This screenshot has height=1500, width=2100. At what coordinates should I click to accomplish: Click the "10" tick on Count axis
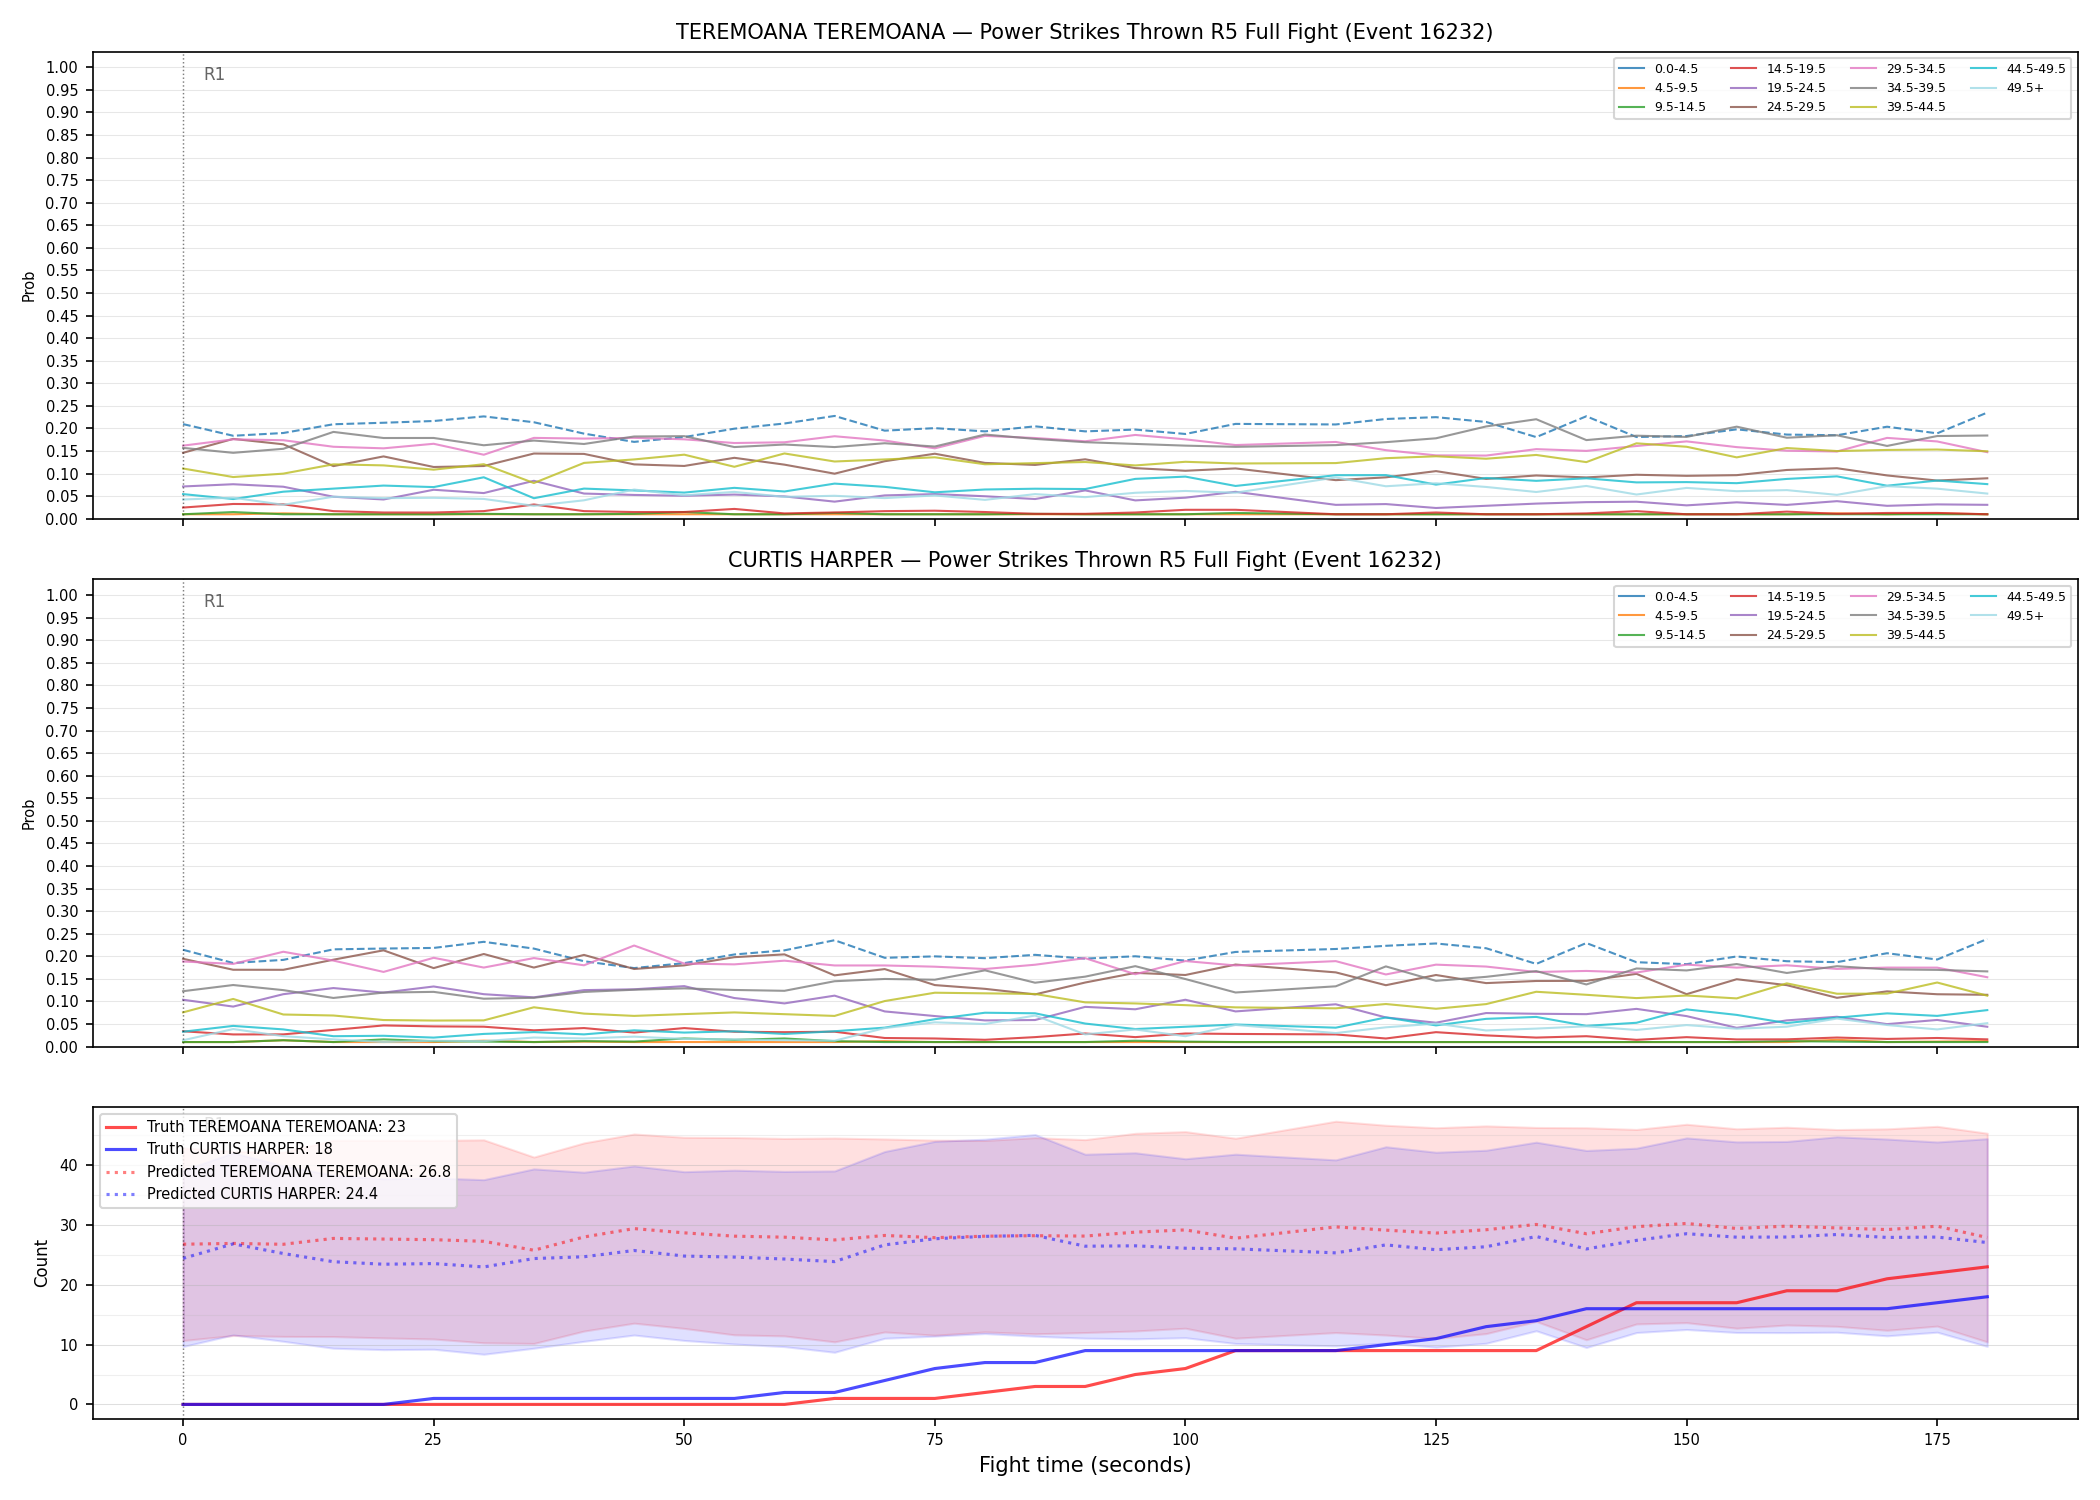click(x=69, y=1345)
